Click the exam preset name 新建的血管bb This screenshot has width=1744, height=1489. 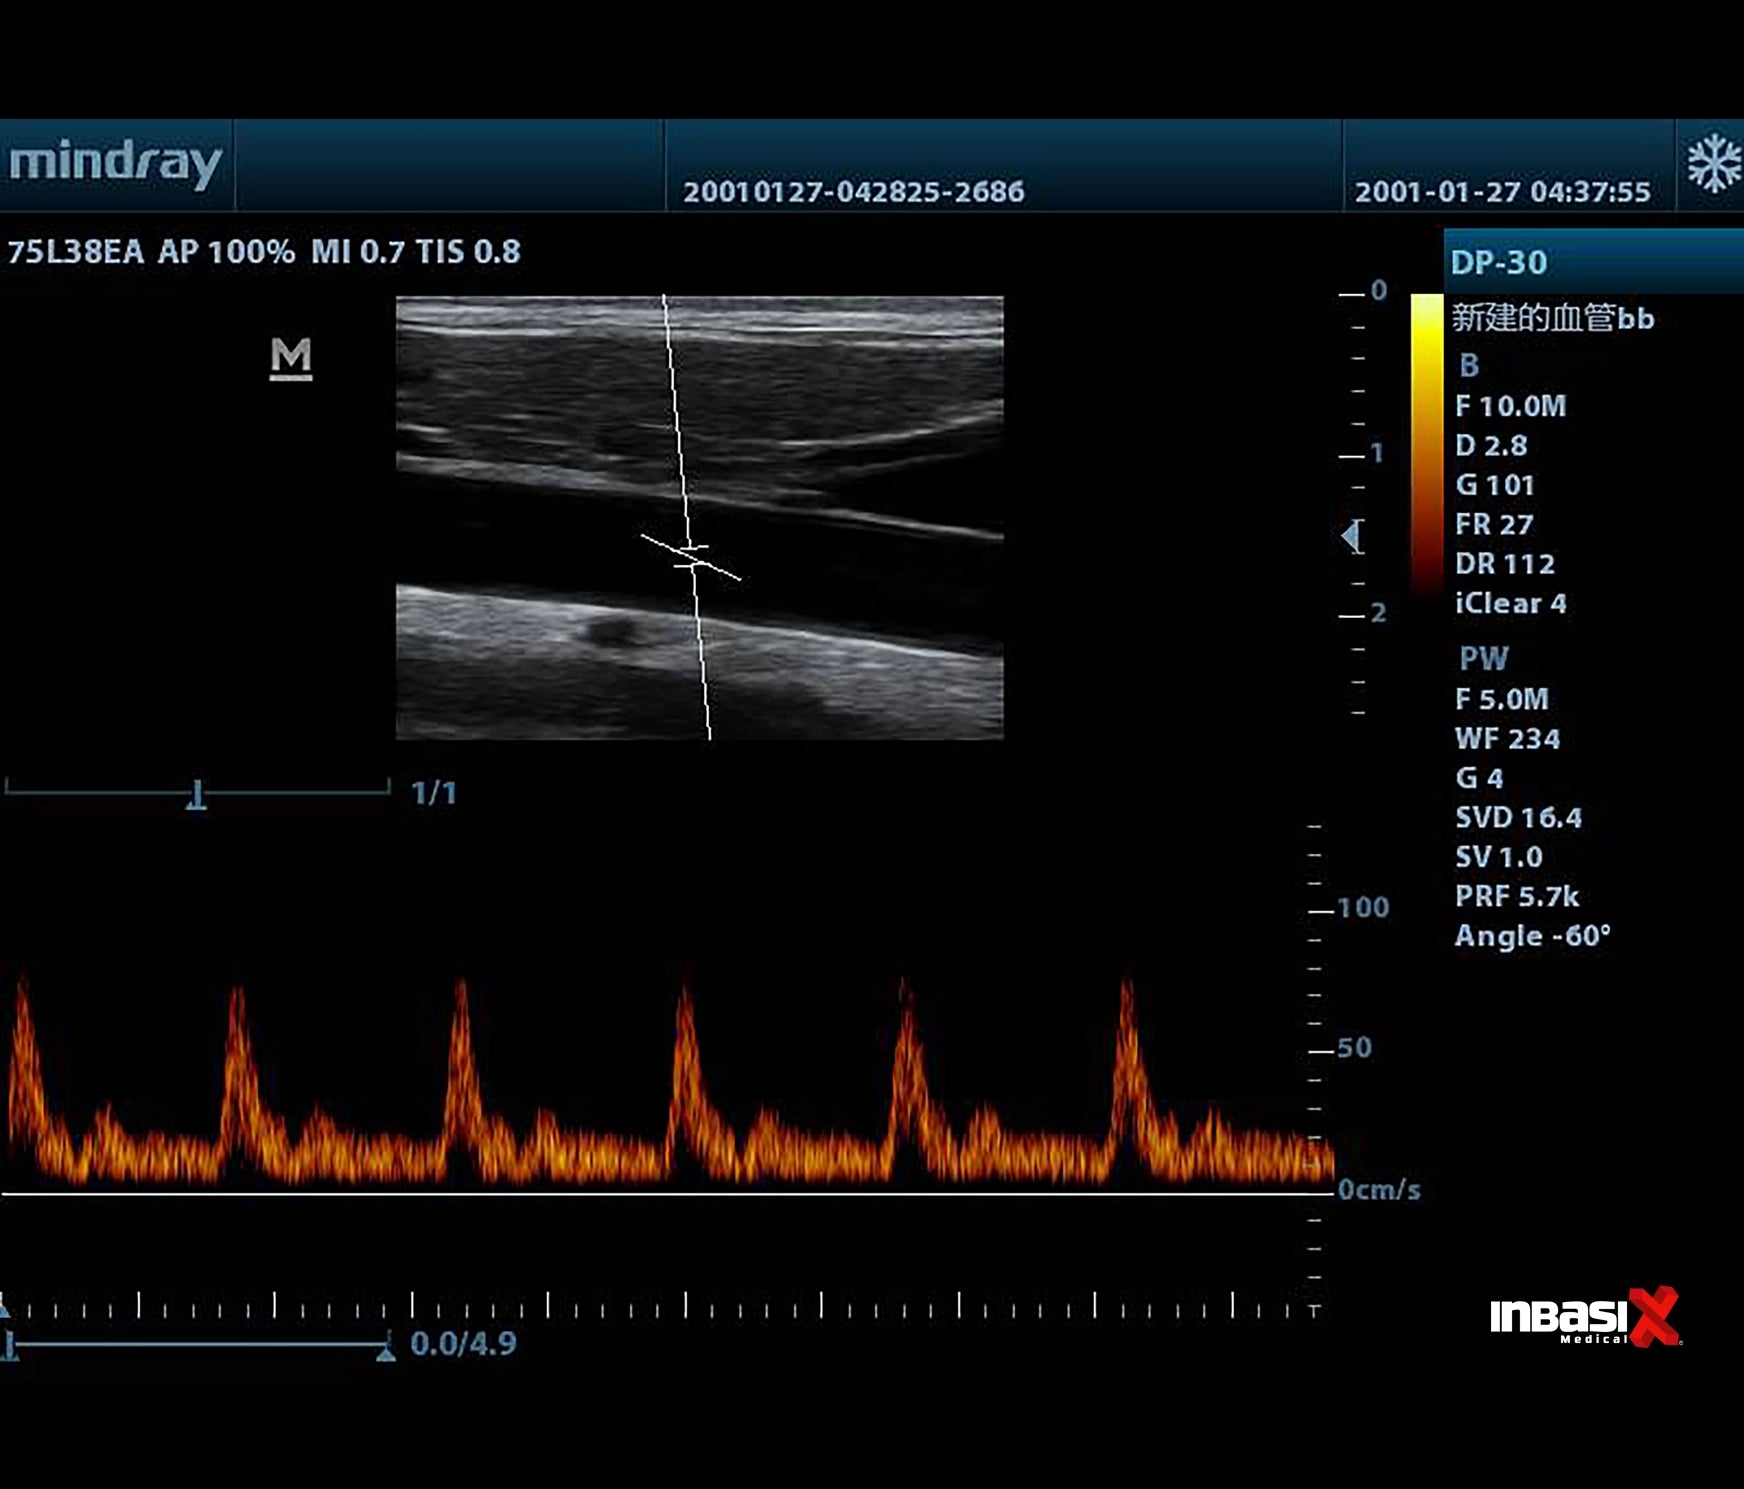[1552, 318]
